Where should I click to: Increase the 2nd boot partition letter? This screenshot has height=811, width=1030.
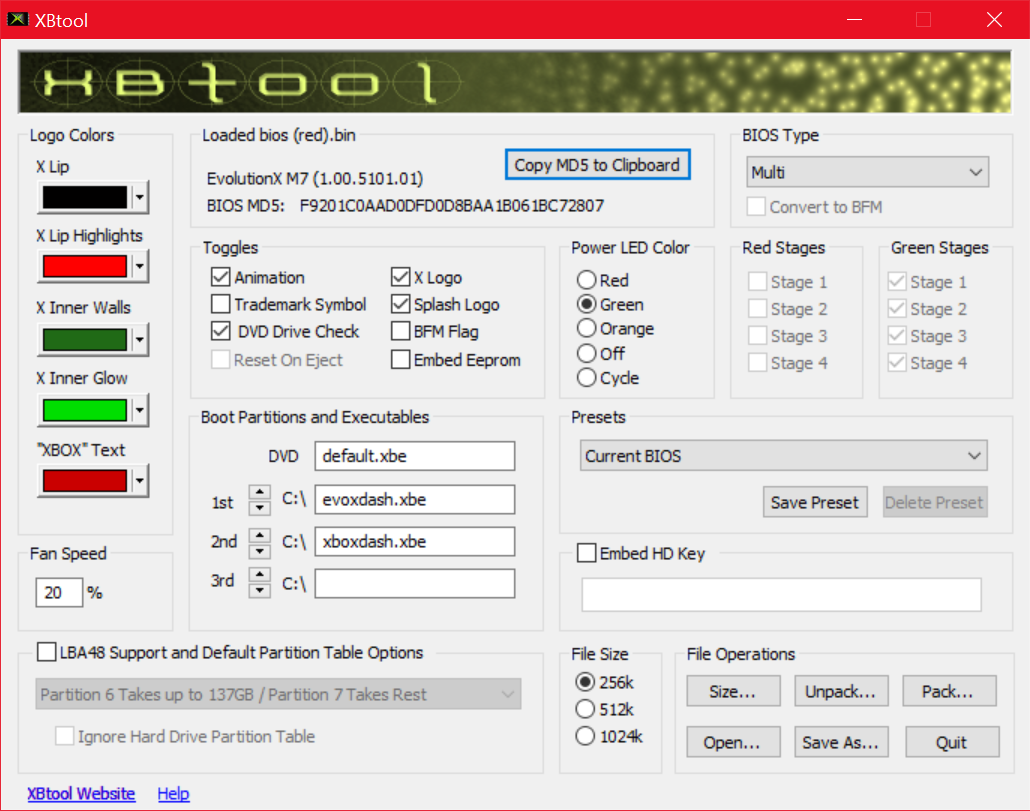260,535
